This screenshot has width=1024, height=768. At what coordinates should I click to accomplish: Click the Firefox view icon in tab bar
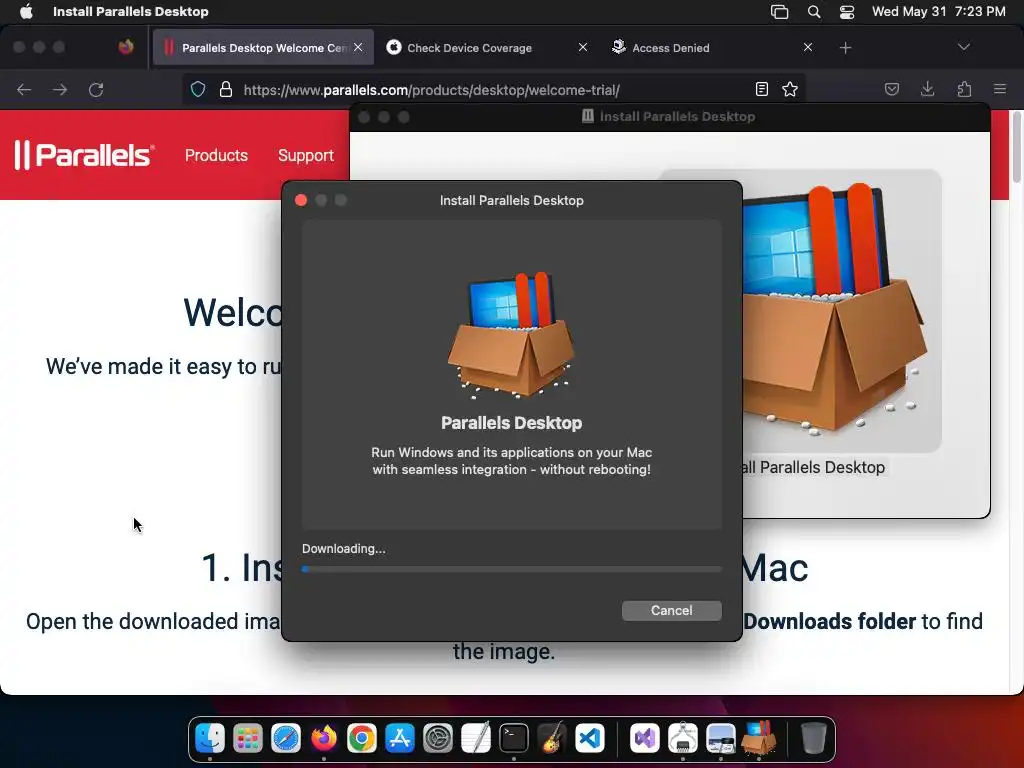click(126, 47)
